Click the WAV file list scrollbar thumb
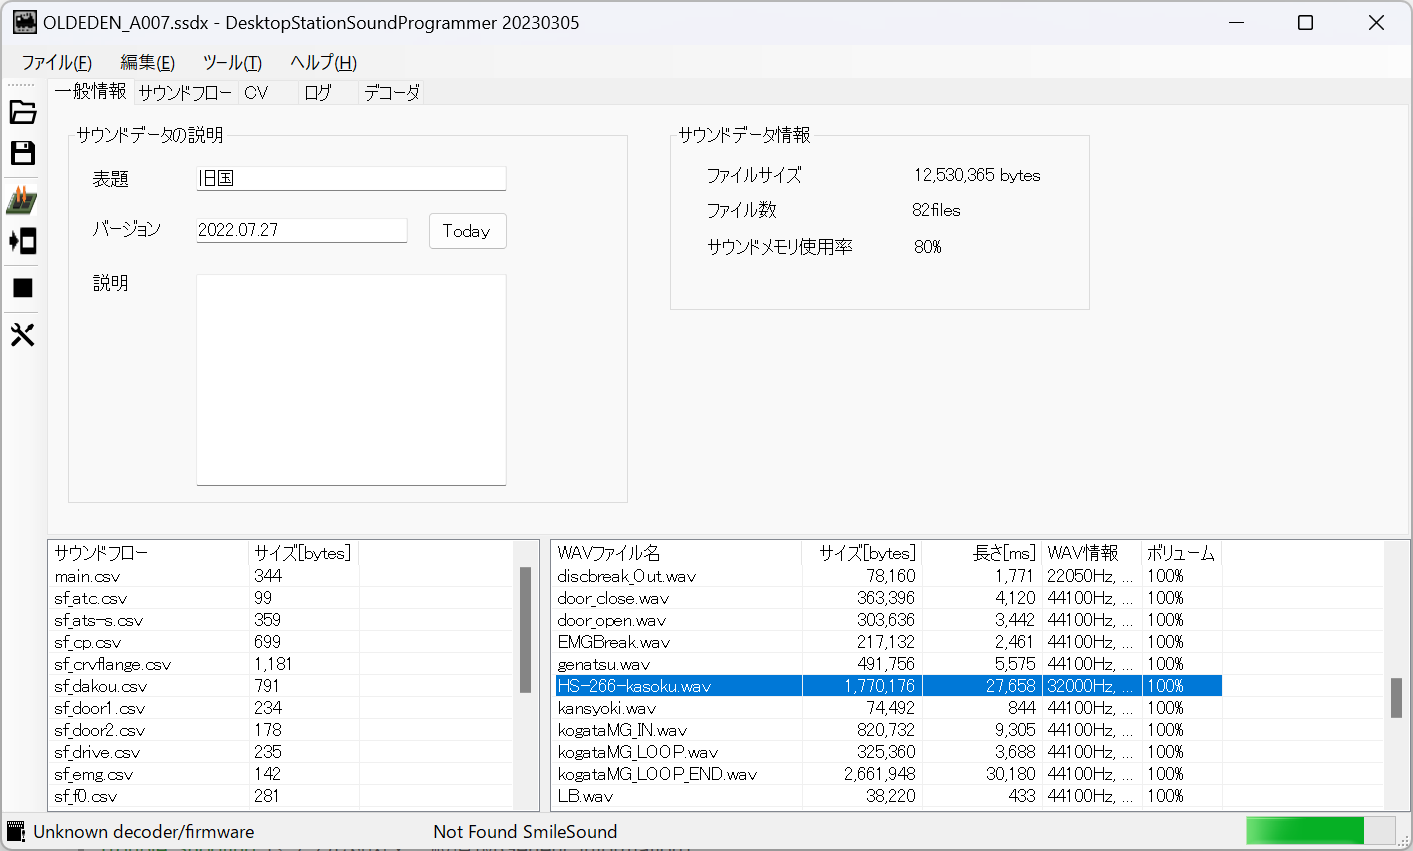The width and height of the screenshot is (1413, 851). pos(1396,698)
